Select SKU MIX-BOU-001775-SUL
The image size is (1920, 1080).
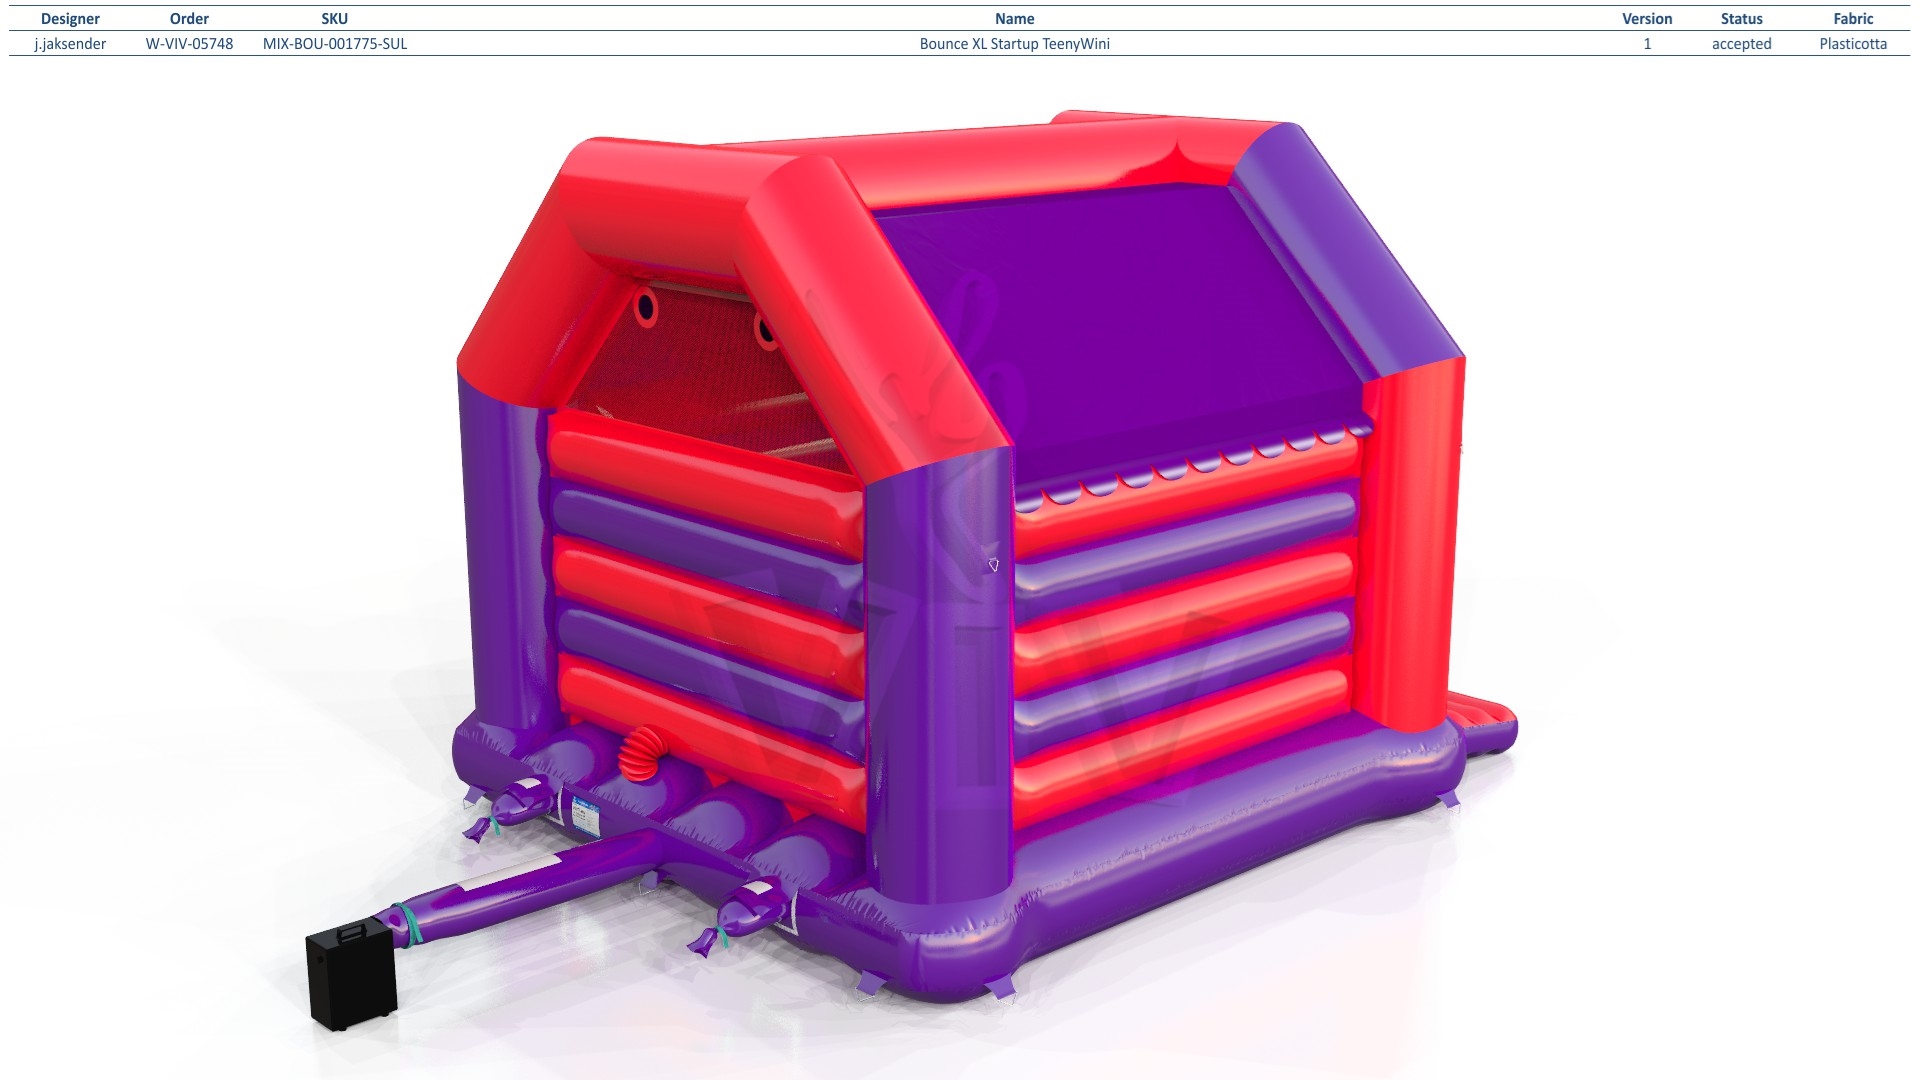coord(335,44)
